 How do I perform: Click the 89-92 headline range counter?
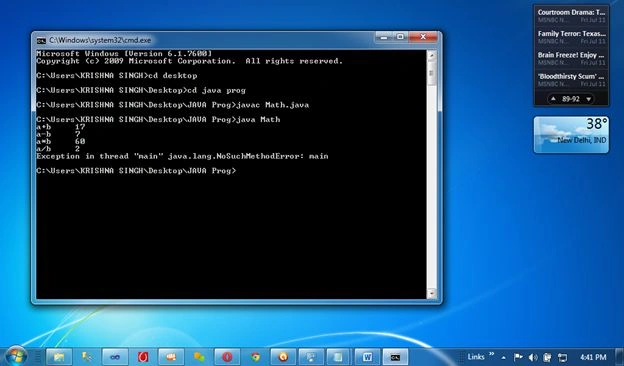[x=571, y=99]
